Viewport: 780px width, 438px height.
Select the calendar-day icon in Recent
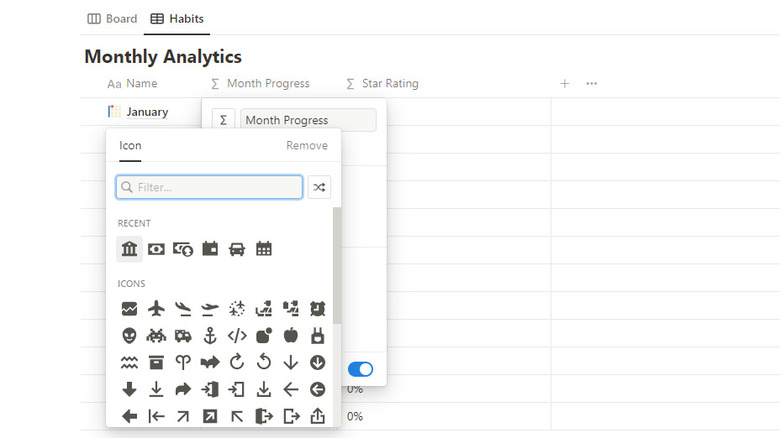pos(210,249)
